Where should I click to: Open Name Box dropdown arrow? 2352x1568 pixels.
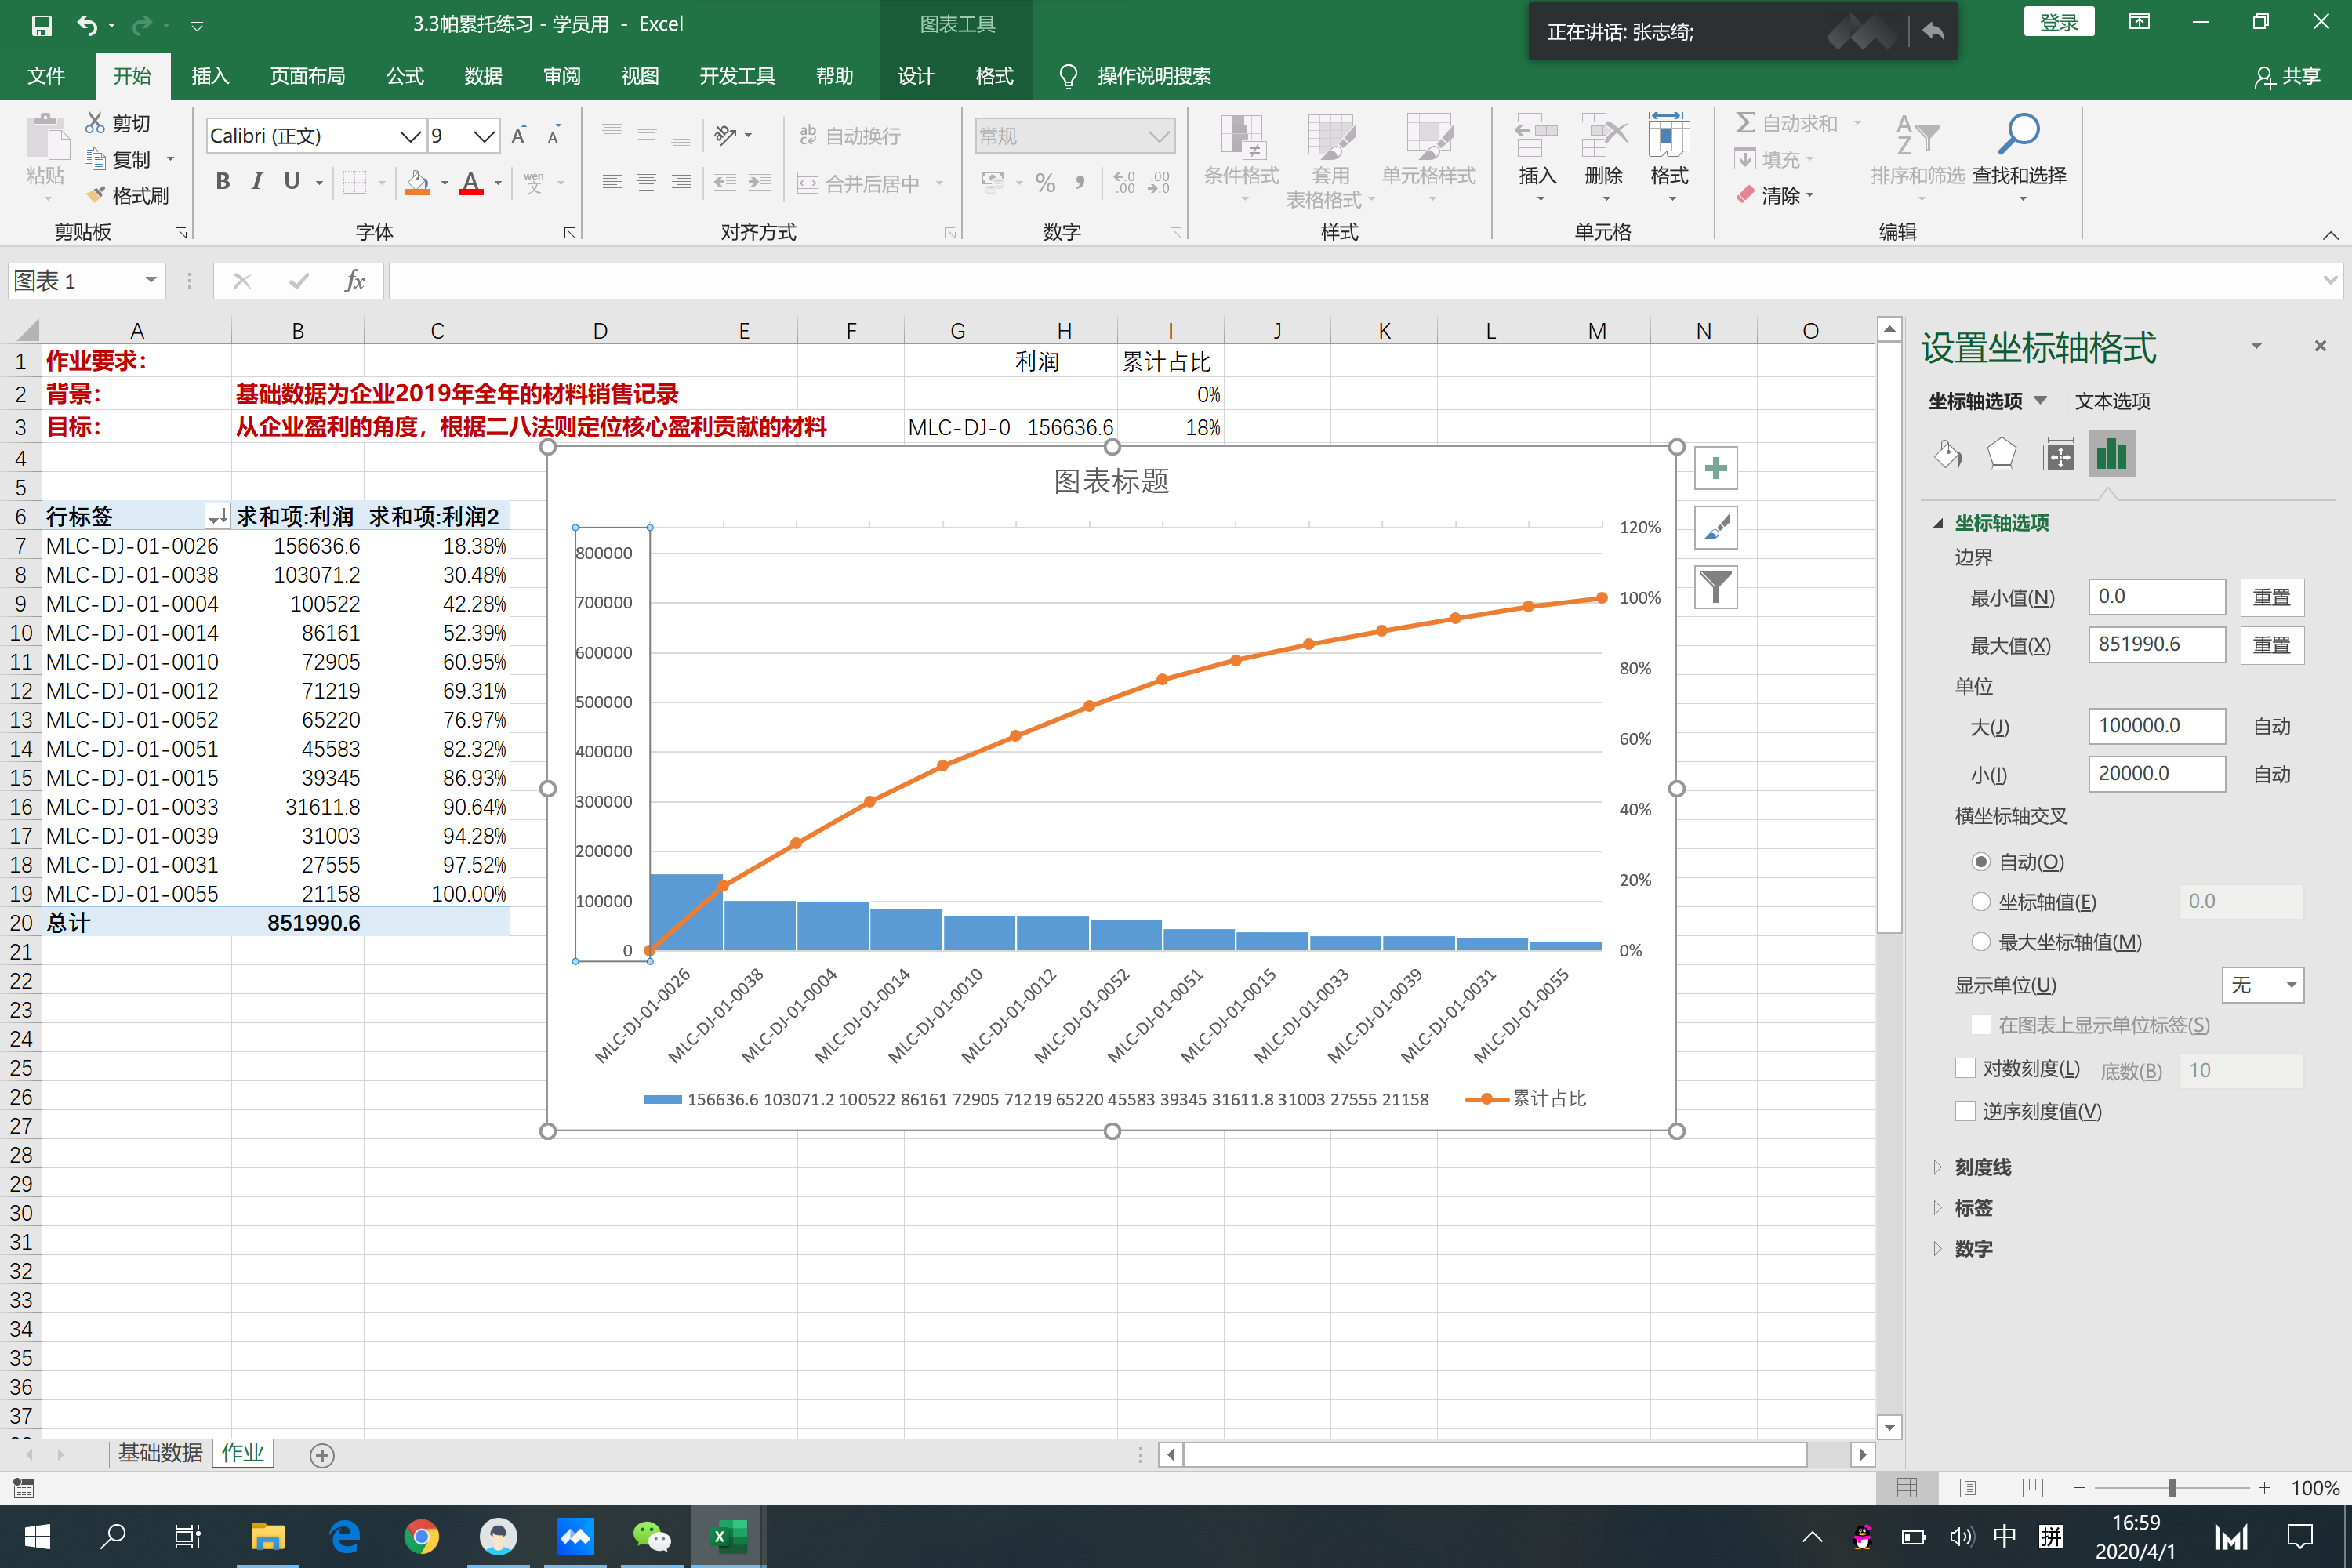pyautogui.click(x=151, y=281)
